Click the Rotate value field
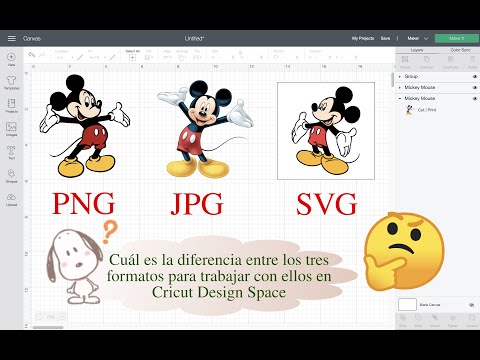 click(285, 58)
